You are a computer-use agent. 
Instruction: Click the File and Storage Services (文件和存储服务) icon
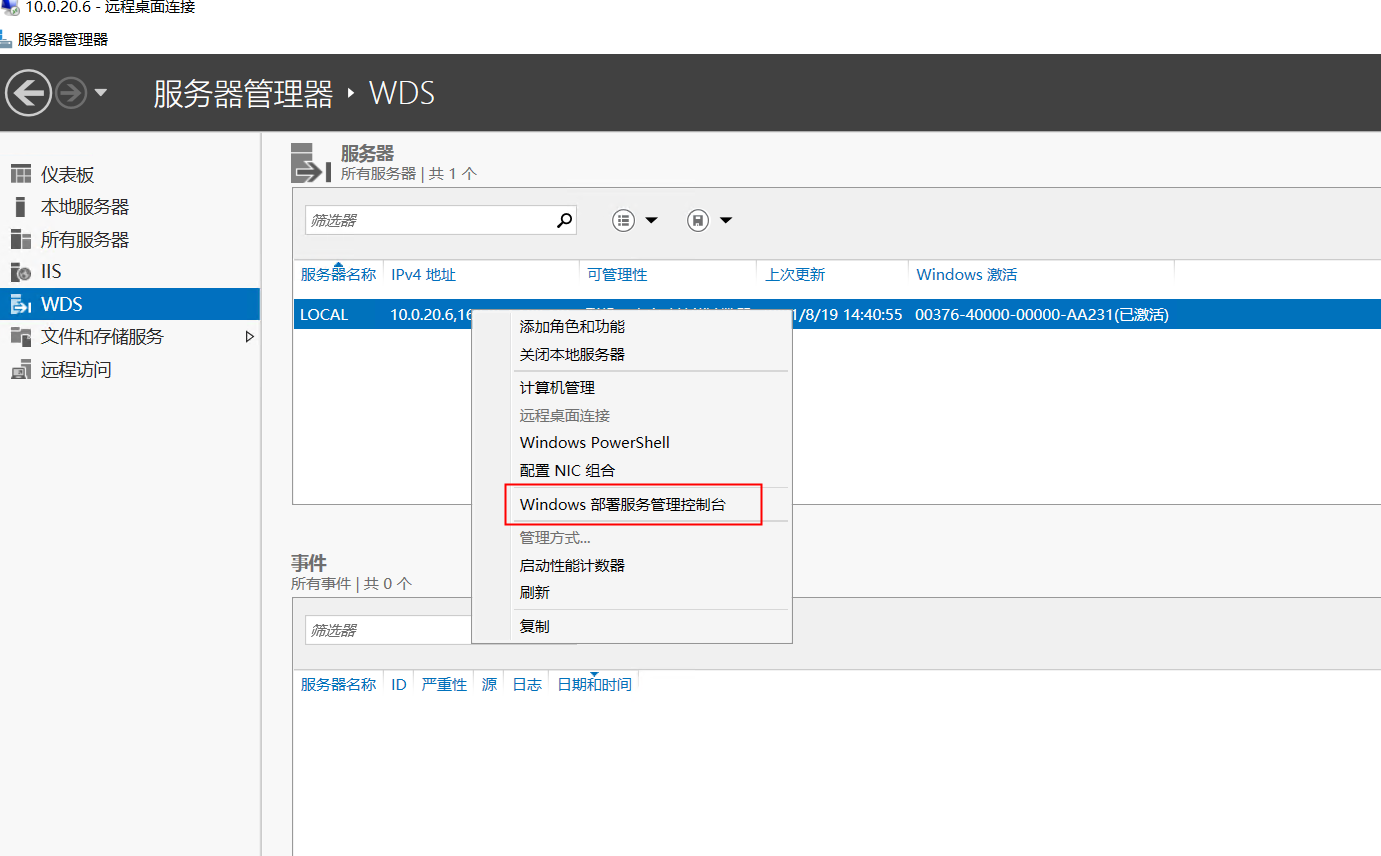[21, 337]
